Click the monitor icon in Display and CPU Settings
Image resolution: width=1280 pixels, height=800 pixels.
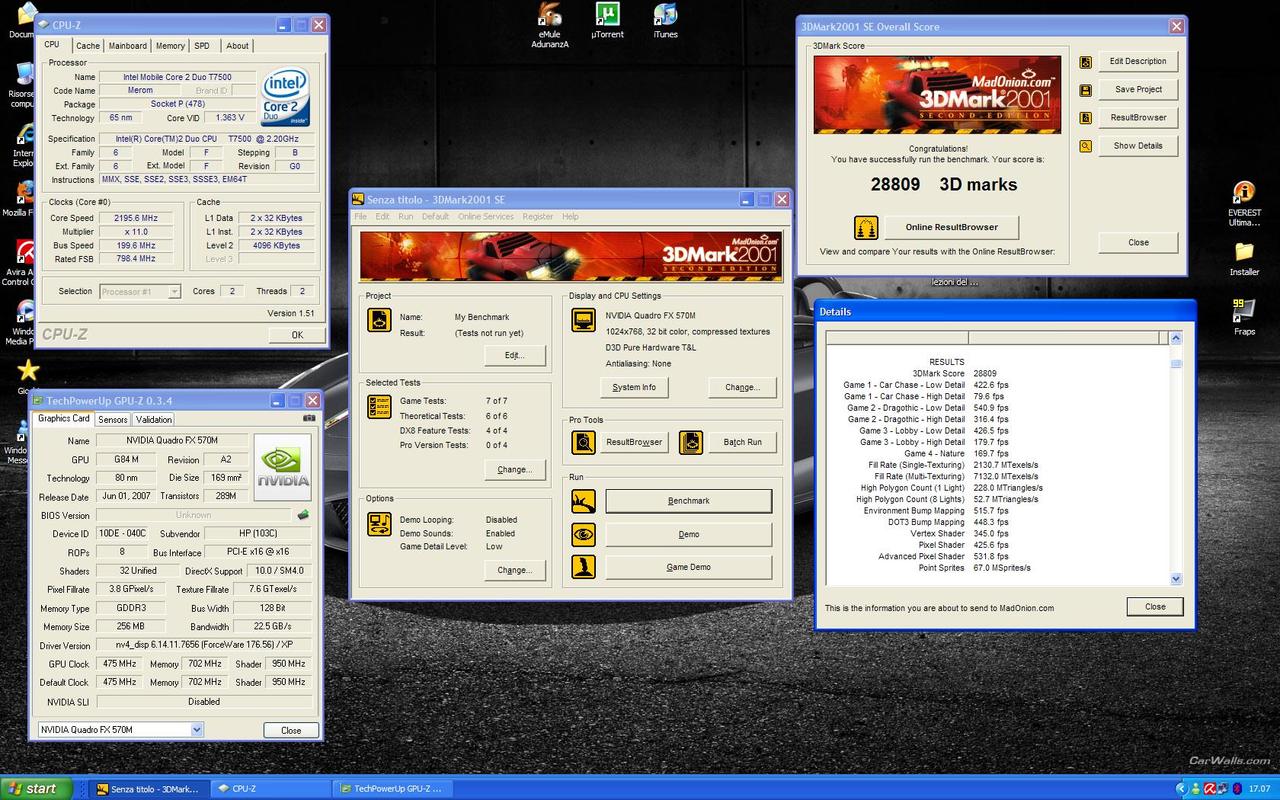583,320
